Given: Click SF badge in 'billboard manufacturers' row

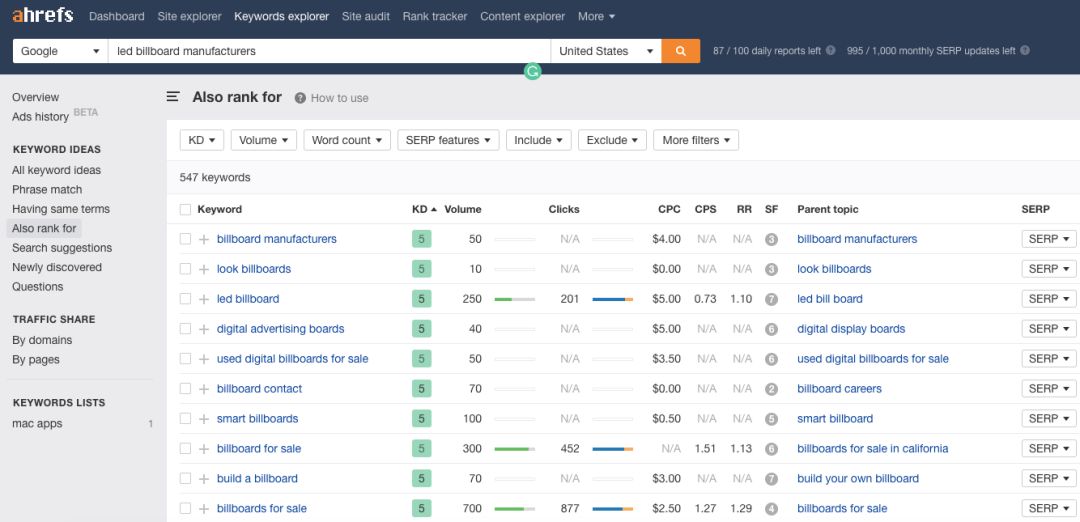Looking at the screenshot, I should tap(771, 240).
